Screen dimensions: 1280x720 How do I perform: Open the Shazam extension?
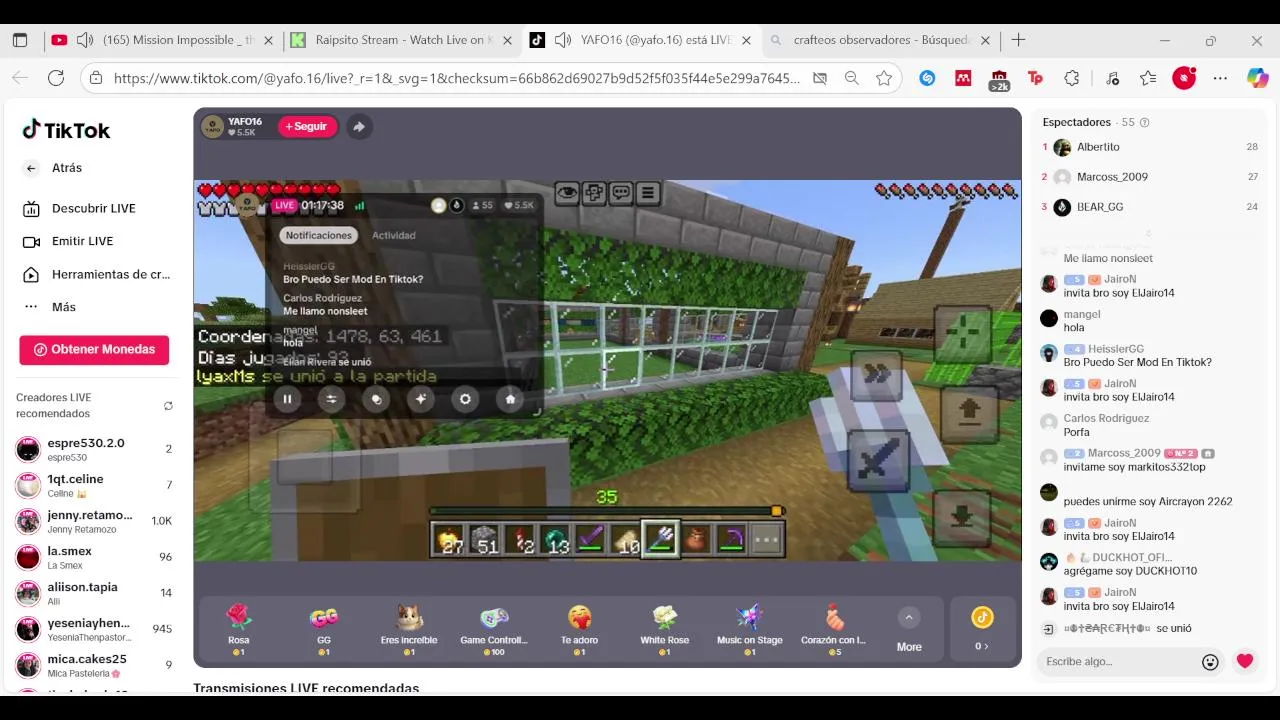coord(927,78)
